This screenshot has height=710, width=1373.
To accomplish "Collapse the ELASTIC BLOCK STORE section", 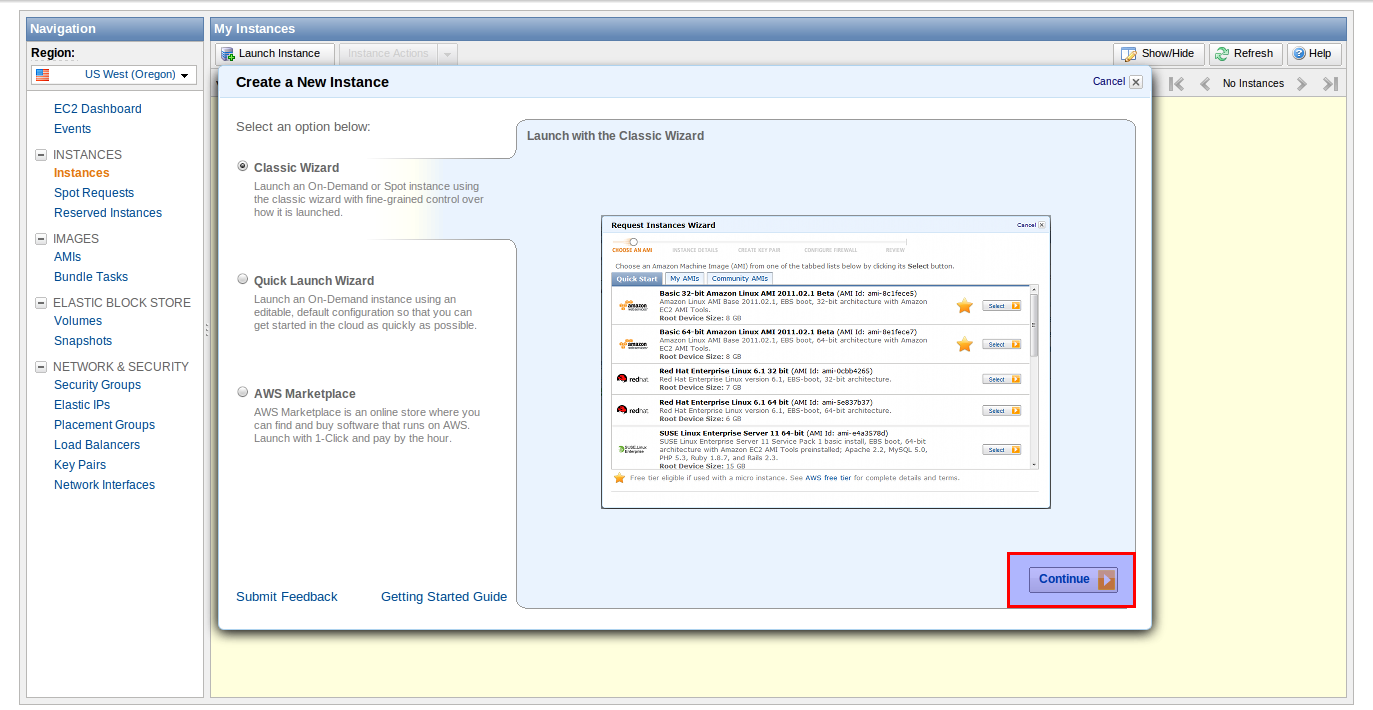I will 41,303.
